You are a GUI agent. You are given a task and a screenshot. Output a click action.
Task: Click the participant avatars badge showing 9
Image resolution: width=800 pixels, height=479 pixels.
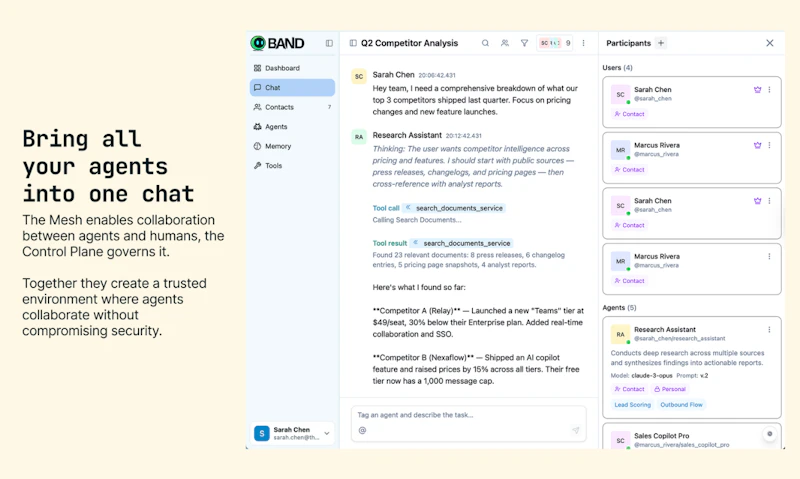pos(555,43)
